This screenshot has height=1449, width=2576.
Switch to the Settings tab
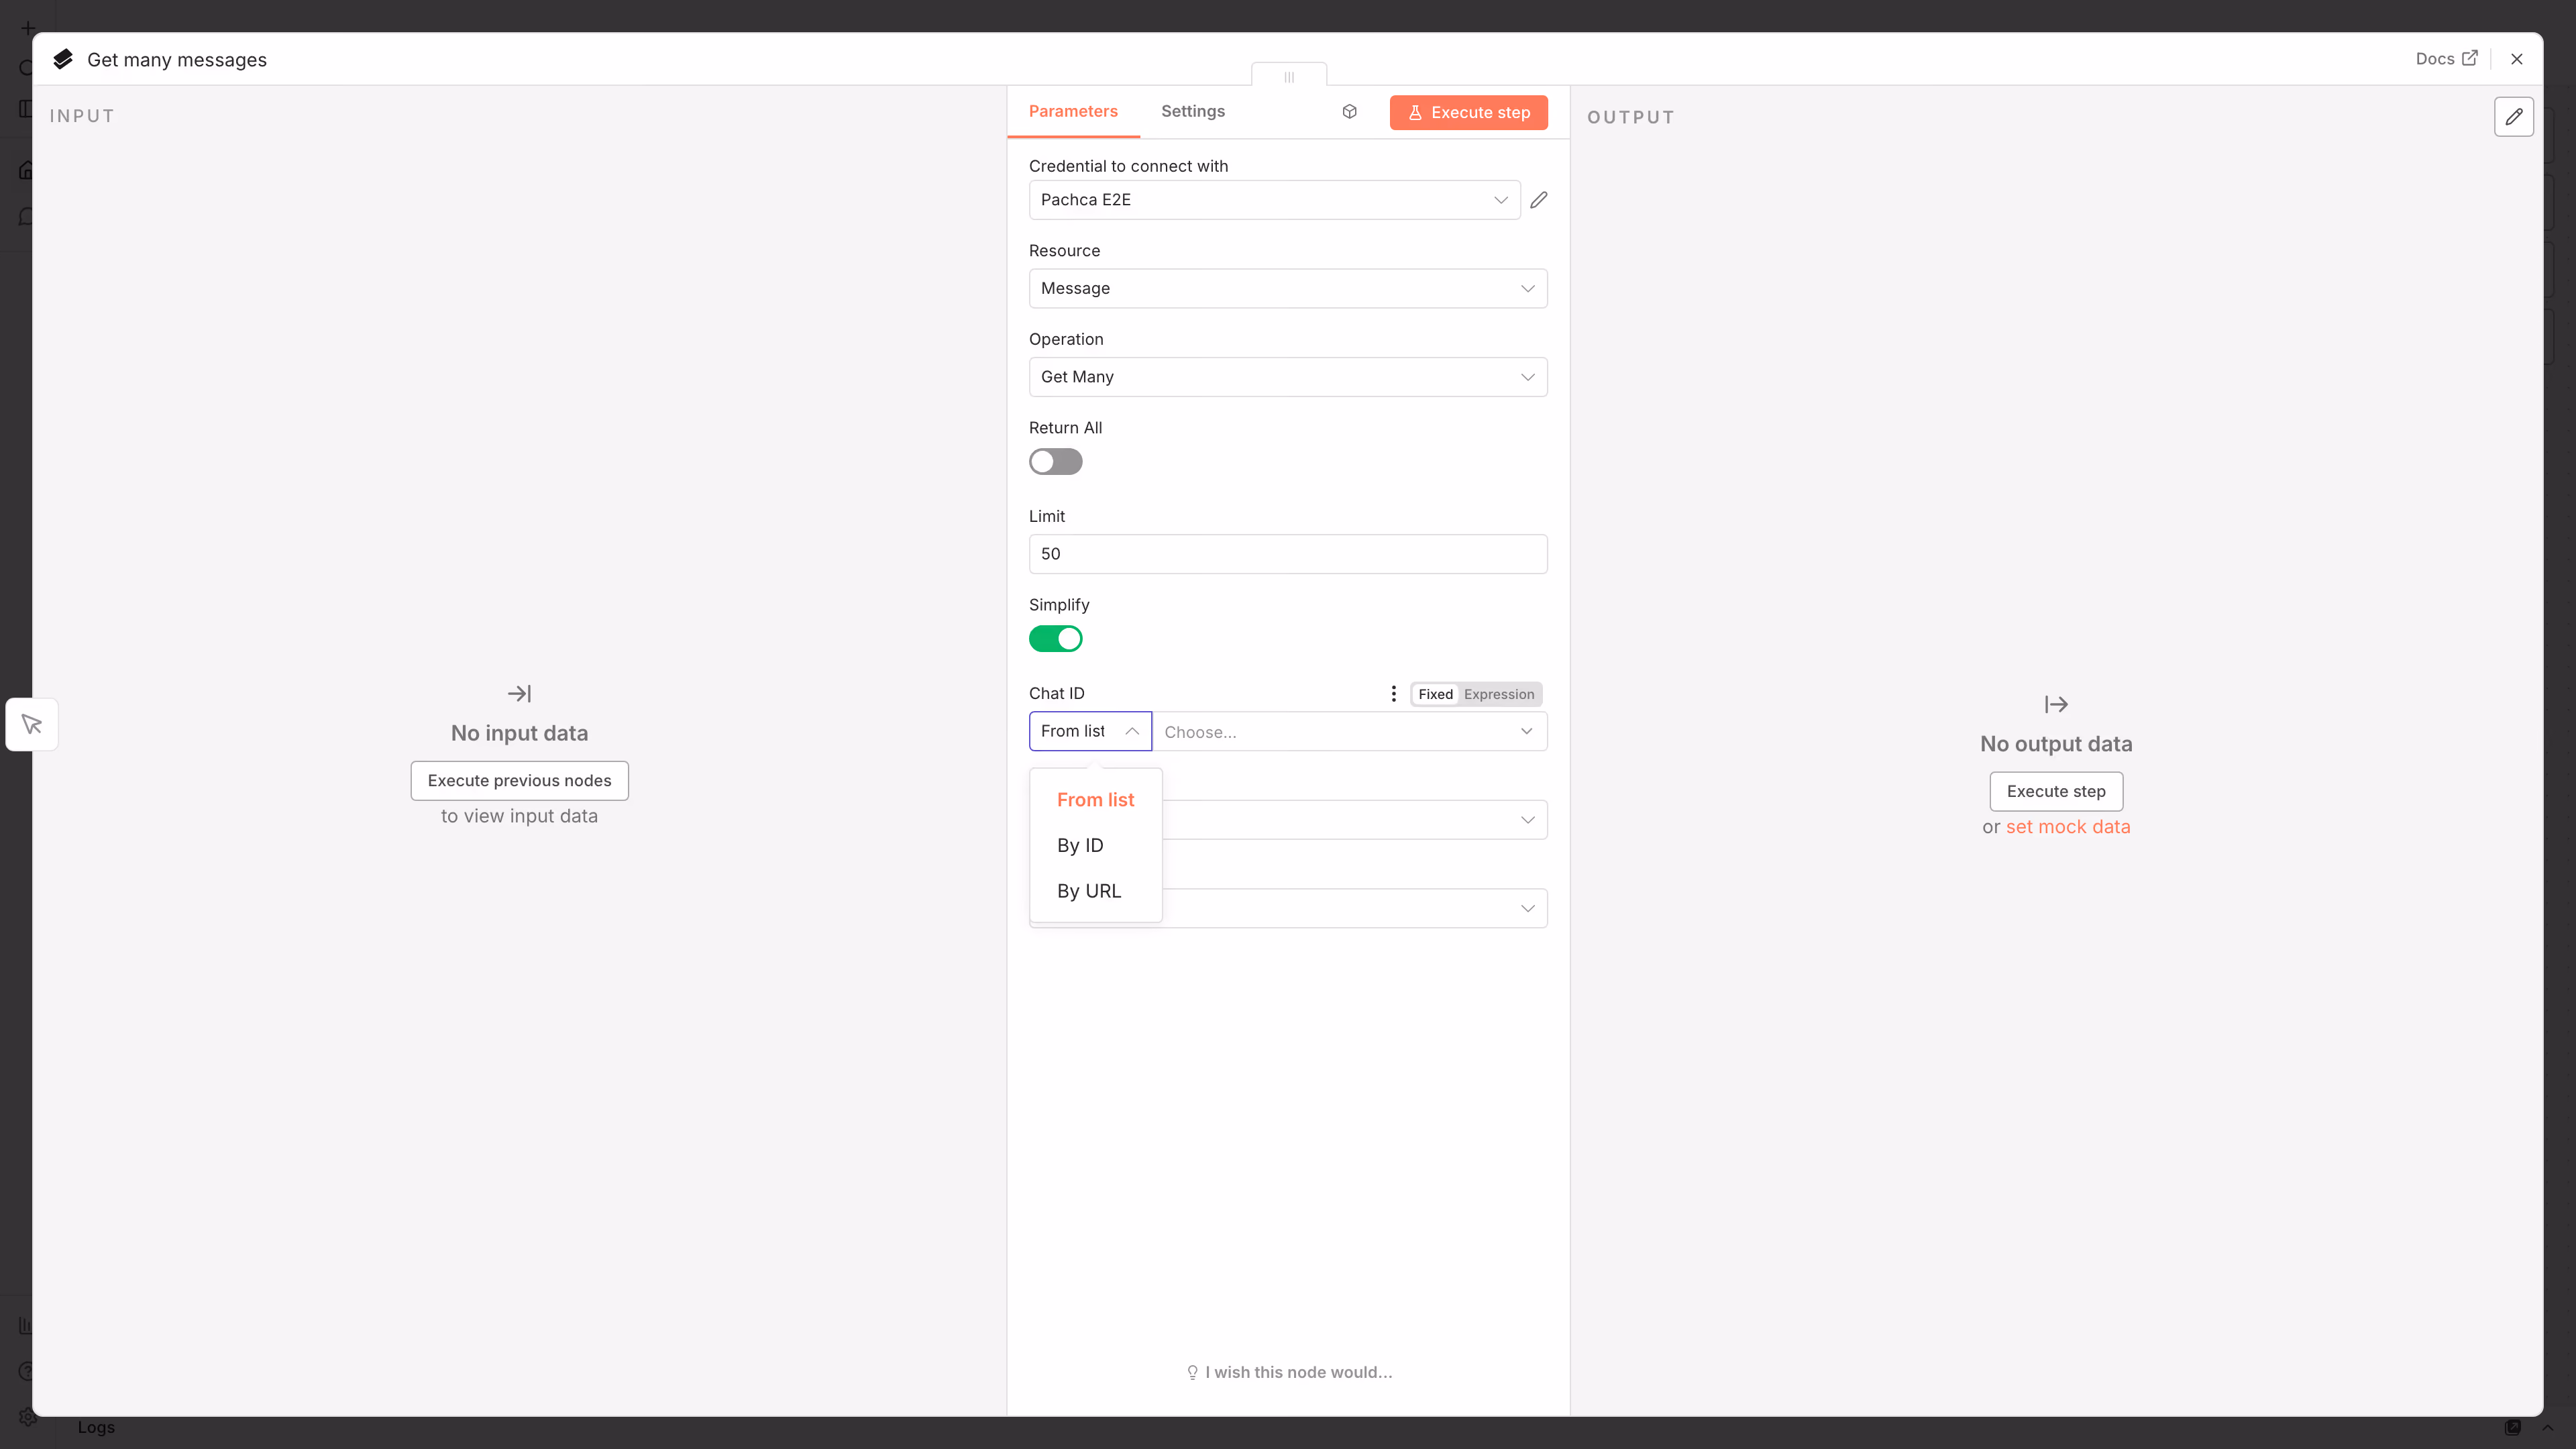[1192, 112]
